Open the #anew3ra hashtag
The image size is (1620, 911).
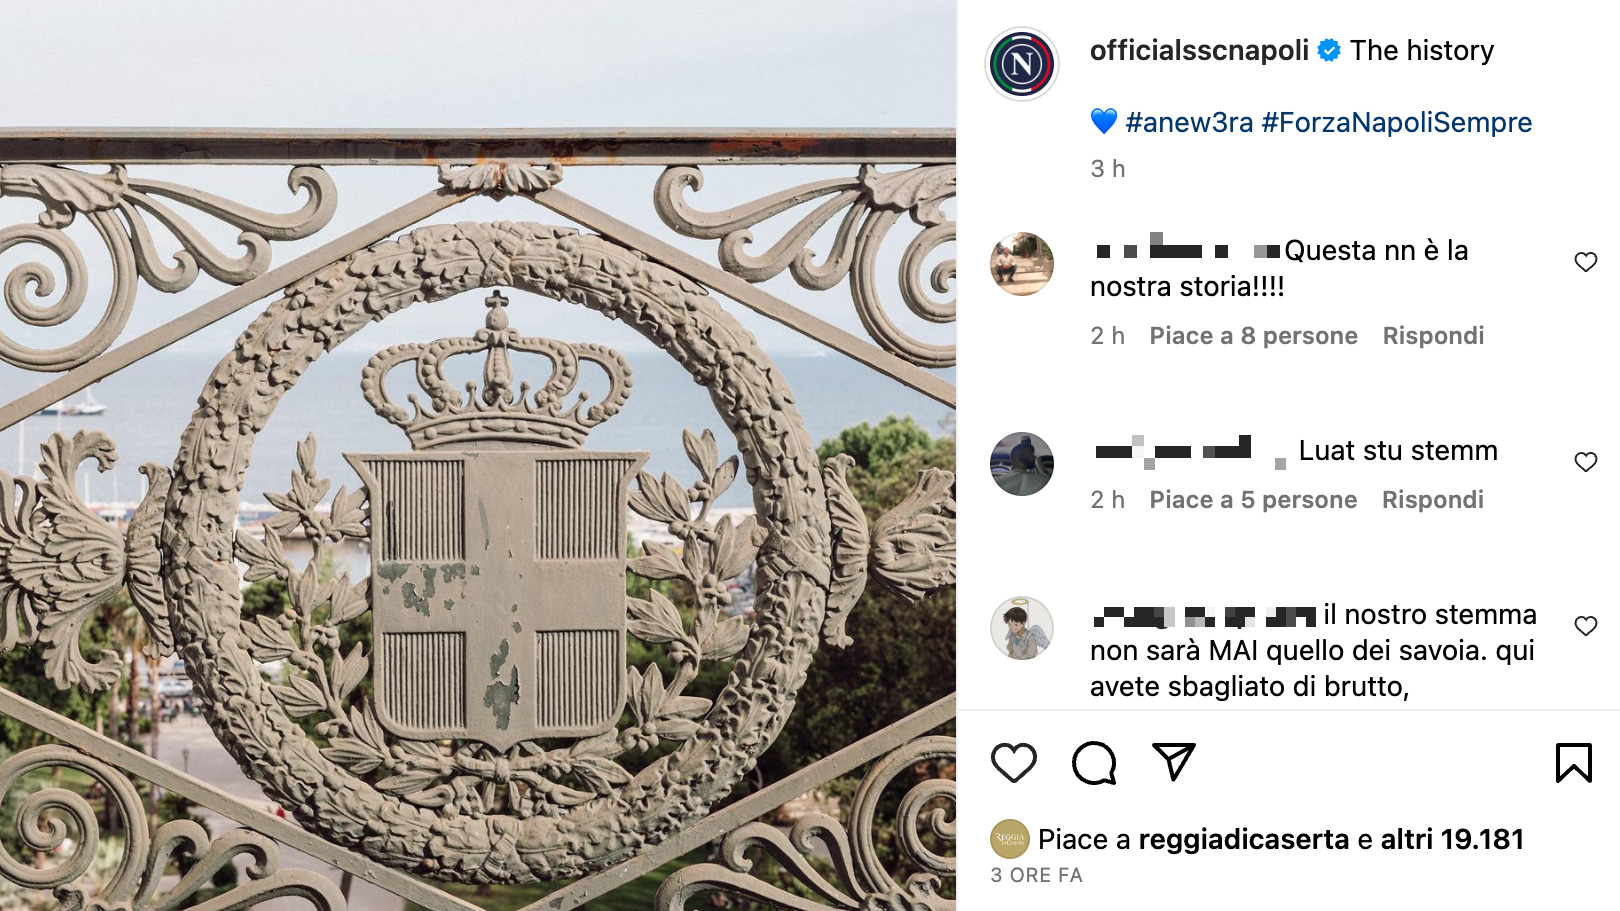(1189, 122)
